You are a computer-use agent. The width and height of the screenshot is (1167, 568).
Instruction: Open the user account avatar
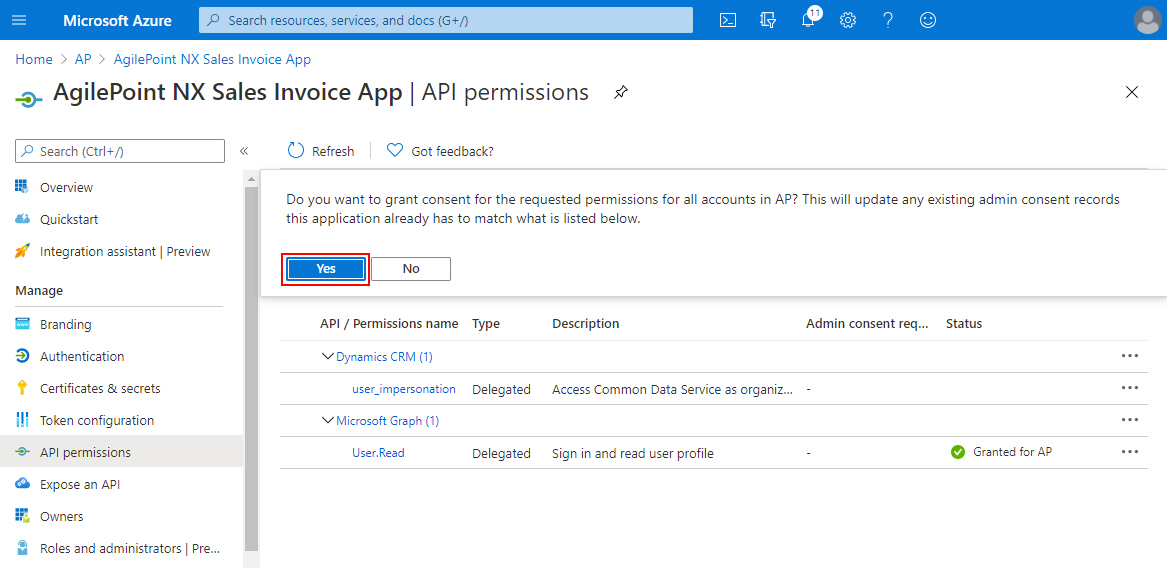tap(1147, 20)
